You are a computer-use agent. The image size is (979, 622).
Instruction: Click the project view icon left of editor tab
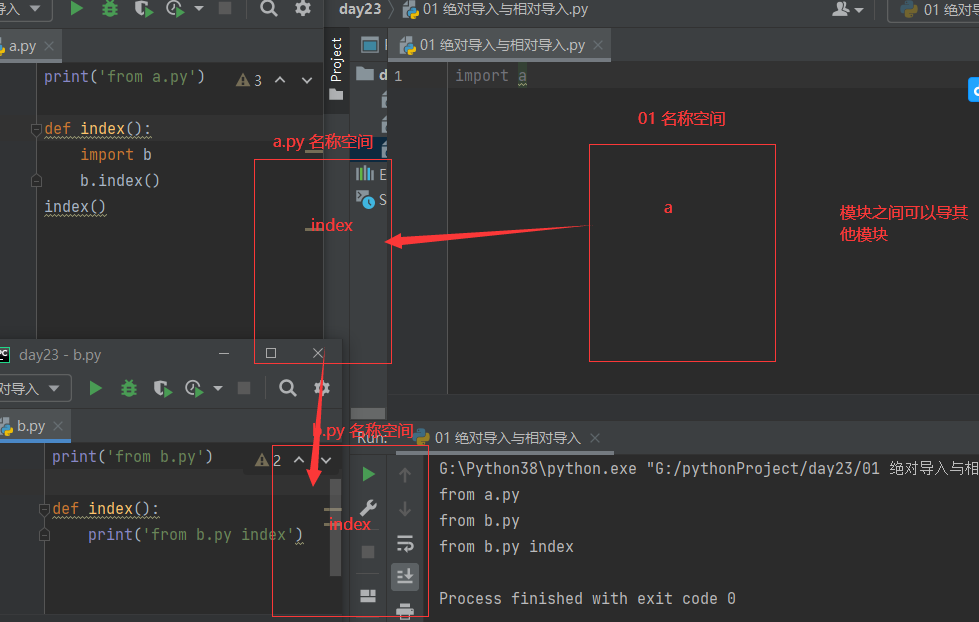tap(370, 45)
